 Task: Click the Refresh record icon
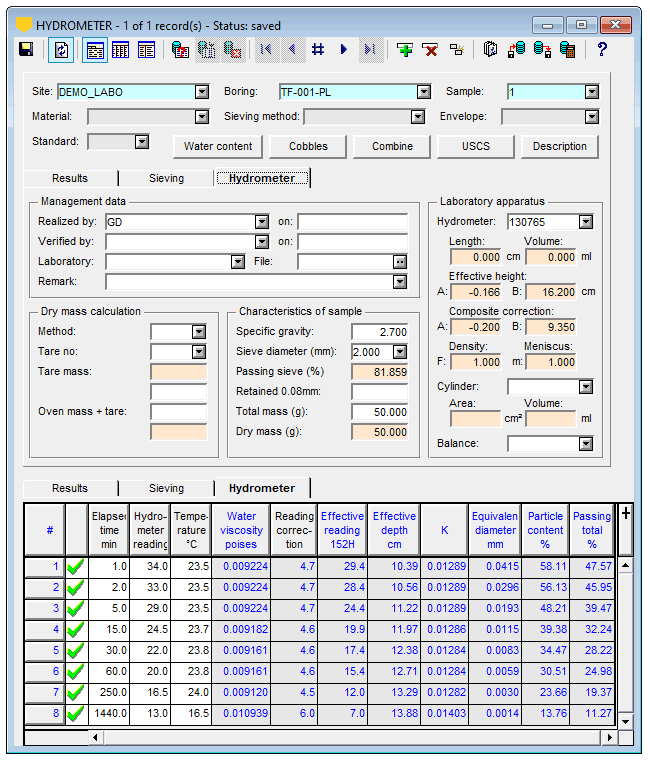pos(61,50)
